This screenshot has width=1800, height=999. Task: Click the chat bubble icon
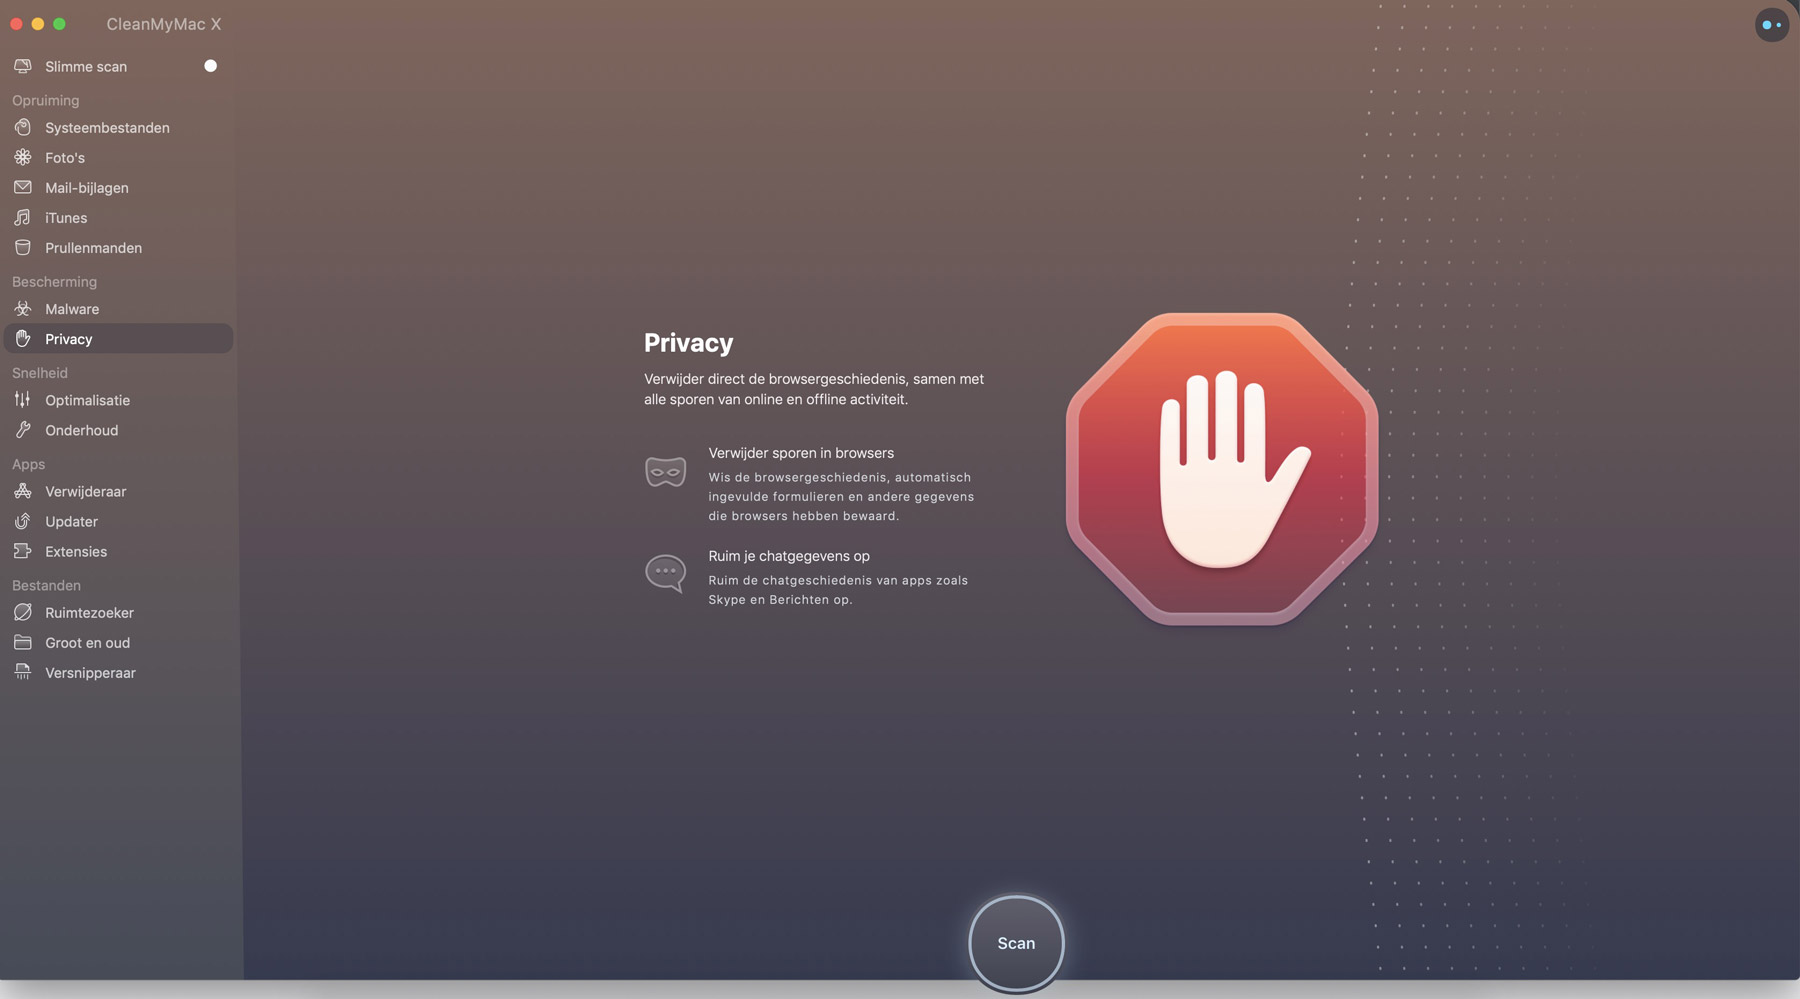click(x=666, y=574)
